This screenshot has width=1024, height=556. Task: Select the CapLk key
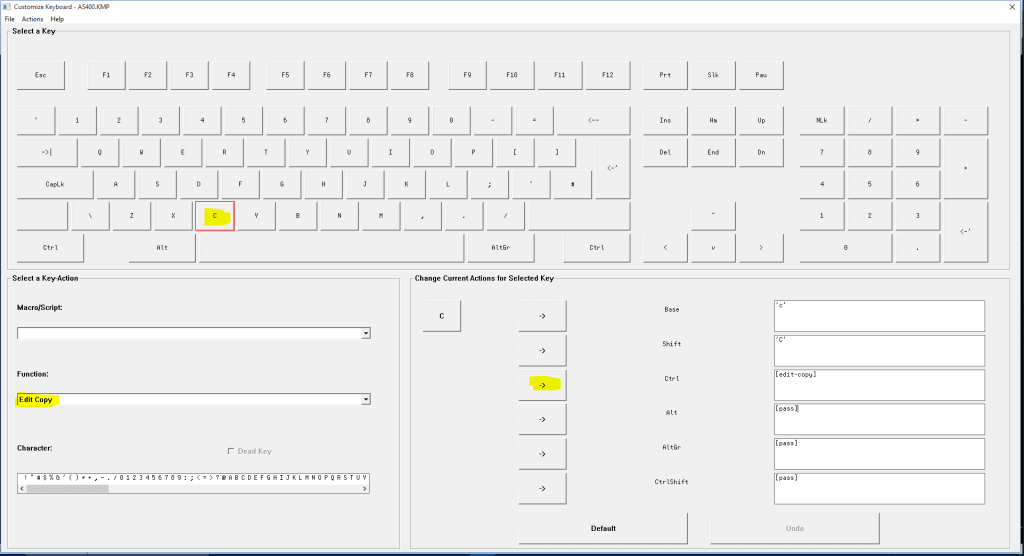coord(55,184)
